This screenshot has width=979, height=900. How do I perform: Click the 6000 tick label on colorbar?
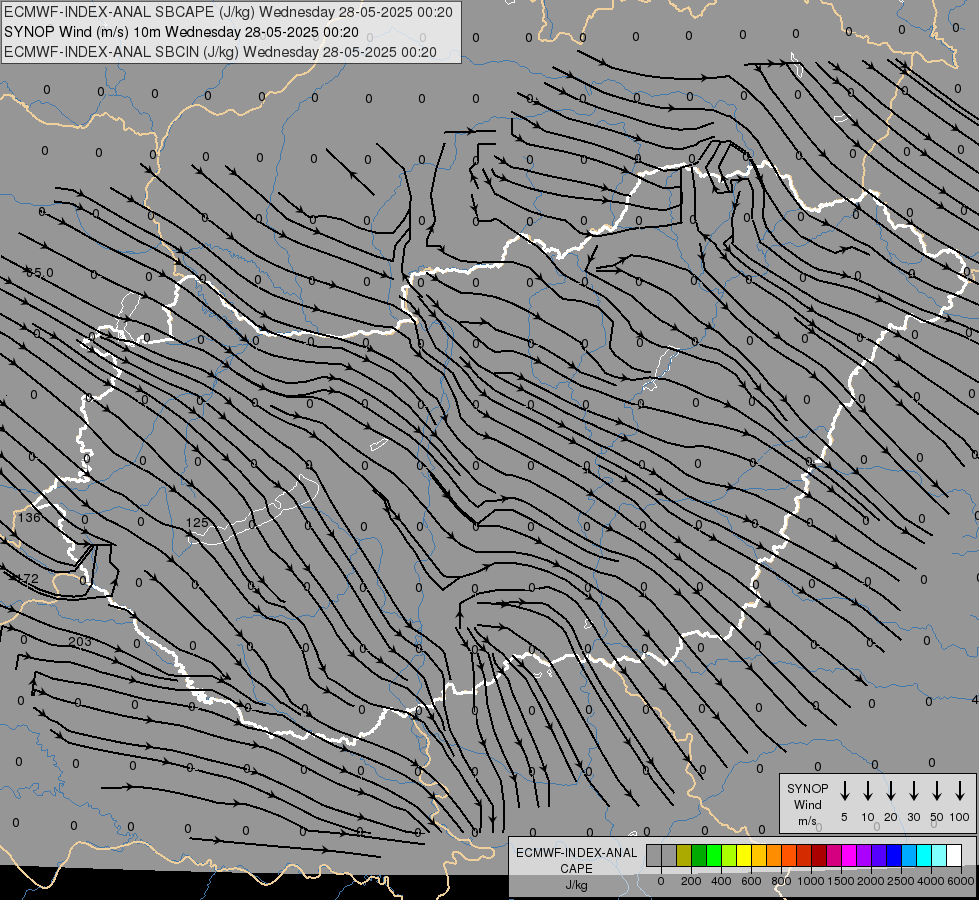(x=961, y=881)
